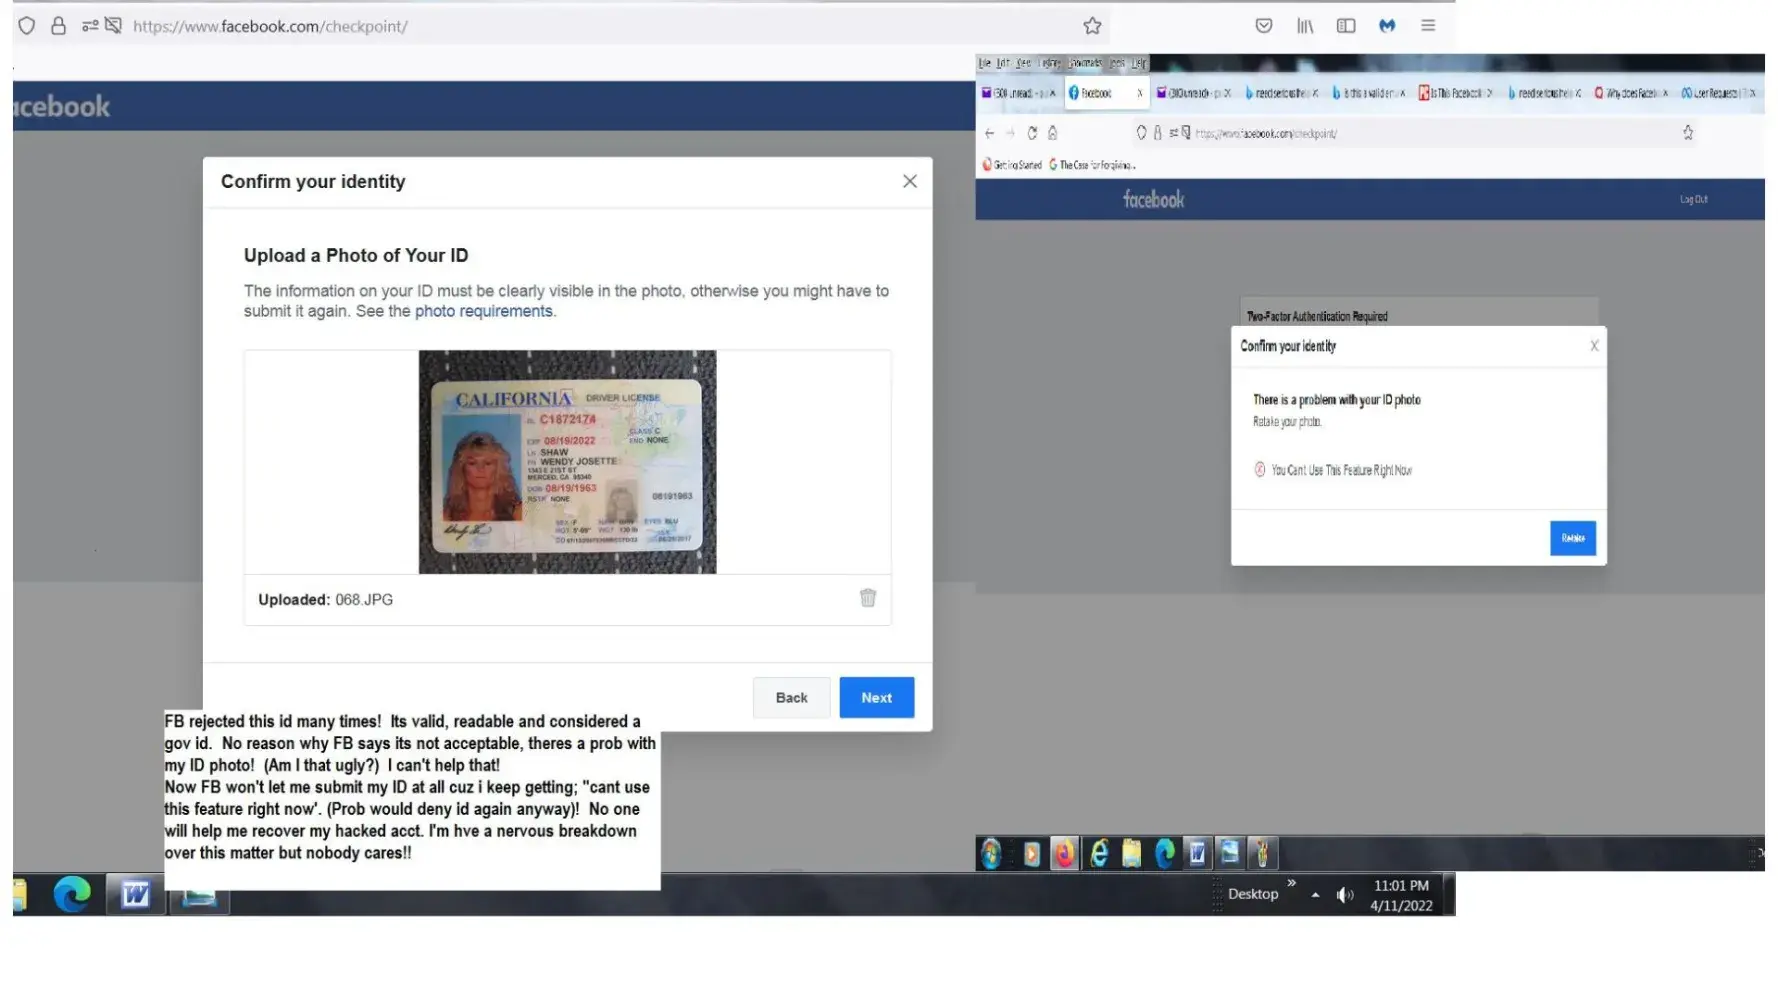Toggle the sidebar view icon
This screenshot has width=1778, height=1000.
point(1346,26)
